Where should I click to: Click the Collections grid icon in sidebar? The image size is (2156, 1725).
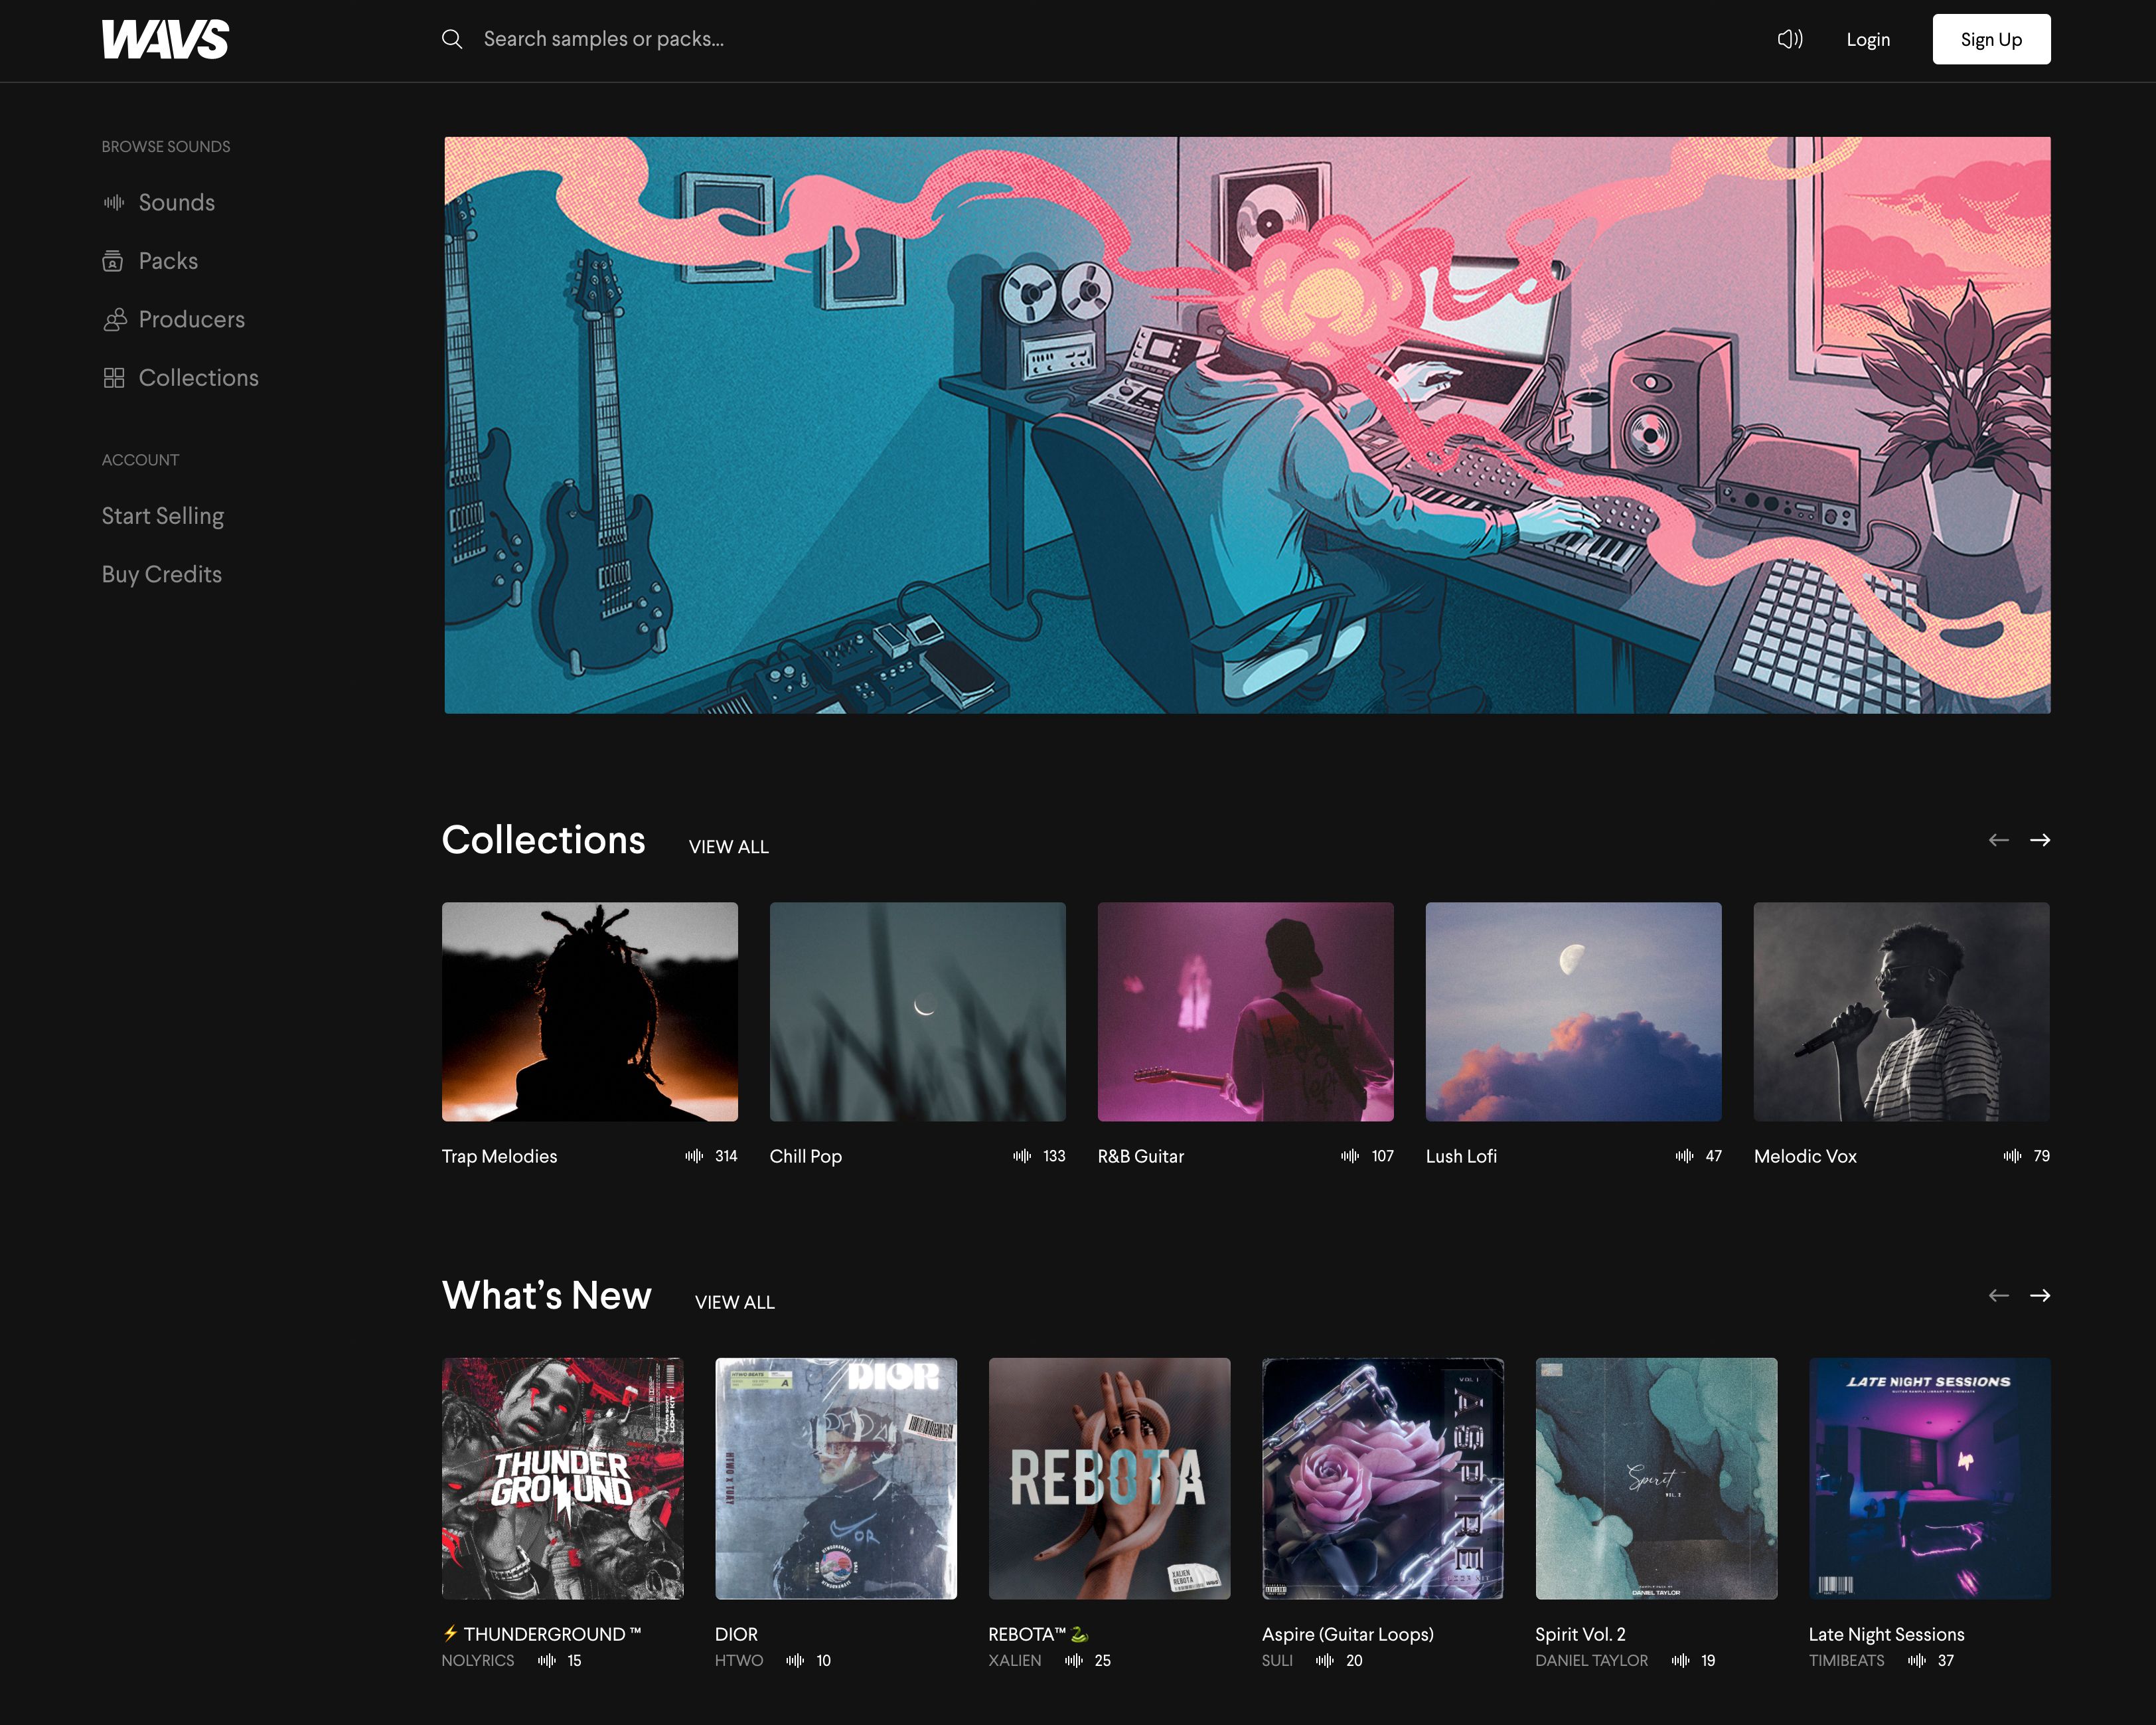pos(114,378)
